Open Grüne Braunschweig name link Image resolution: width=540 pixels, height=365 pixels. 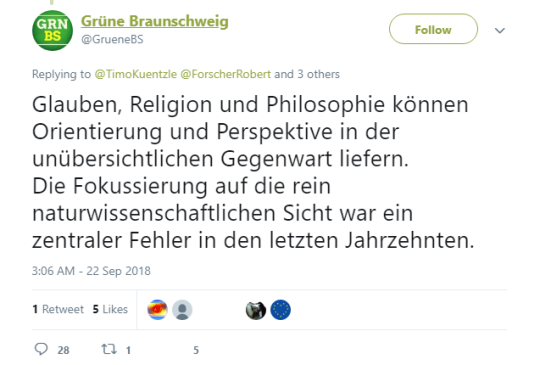tap(155, 21)
